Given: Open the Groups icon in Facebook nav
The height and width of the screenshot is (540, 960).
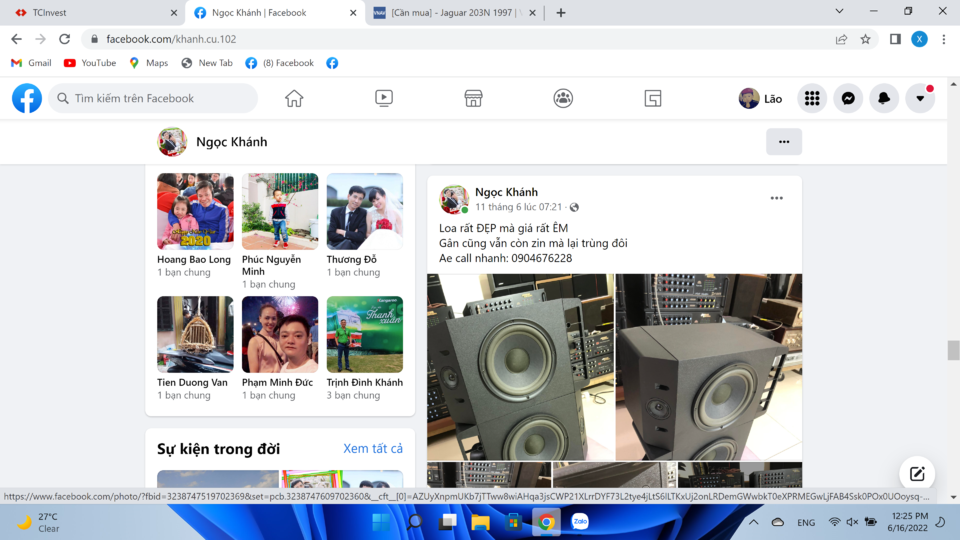Looking at the screenshot, I should tap(563, 98).
